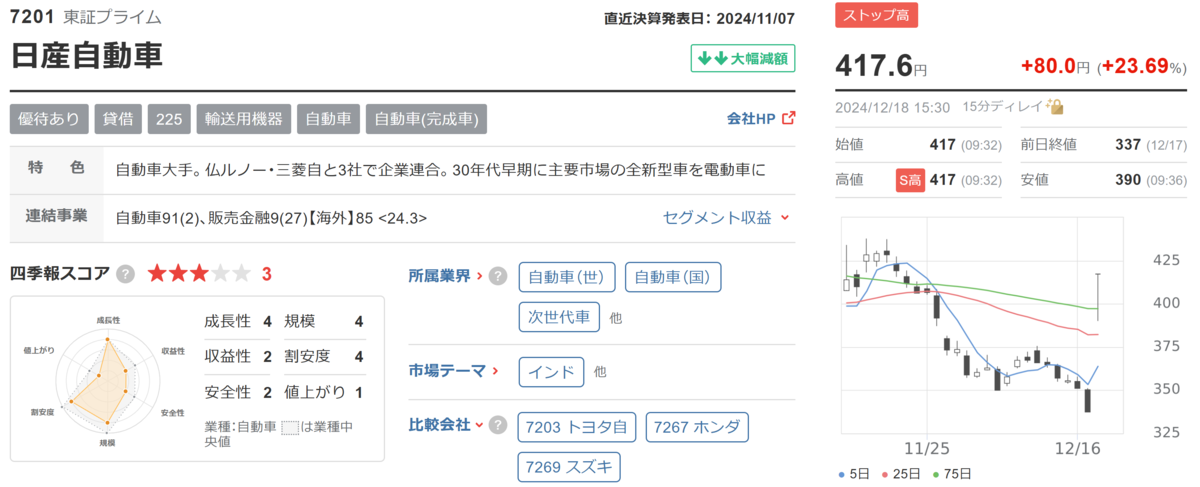This screenshot has width=1200, height=487.
Task: Click the S高 badge beside 高値
Action: click(909, 180)
